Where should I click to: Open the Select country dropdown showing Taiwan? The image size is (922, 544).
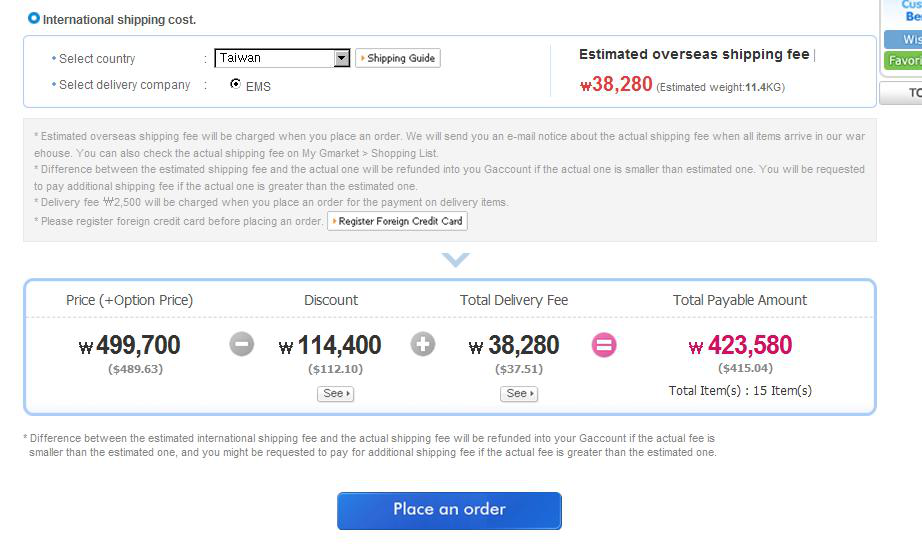pos(274,58)
